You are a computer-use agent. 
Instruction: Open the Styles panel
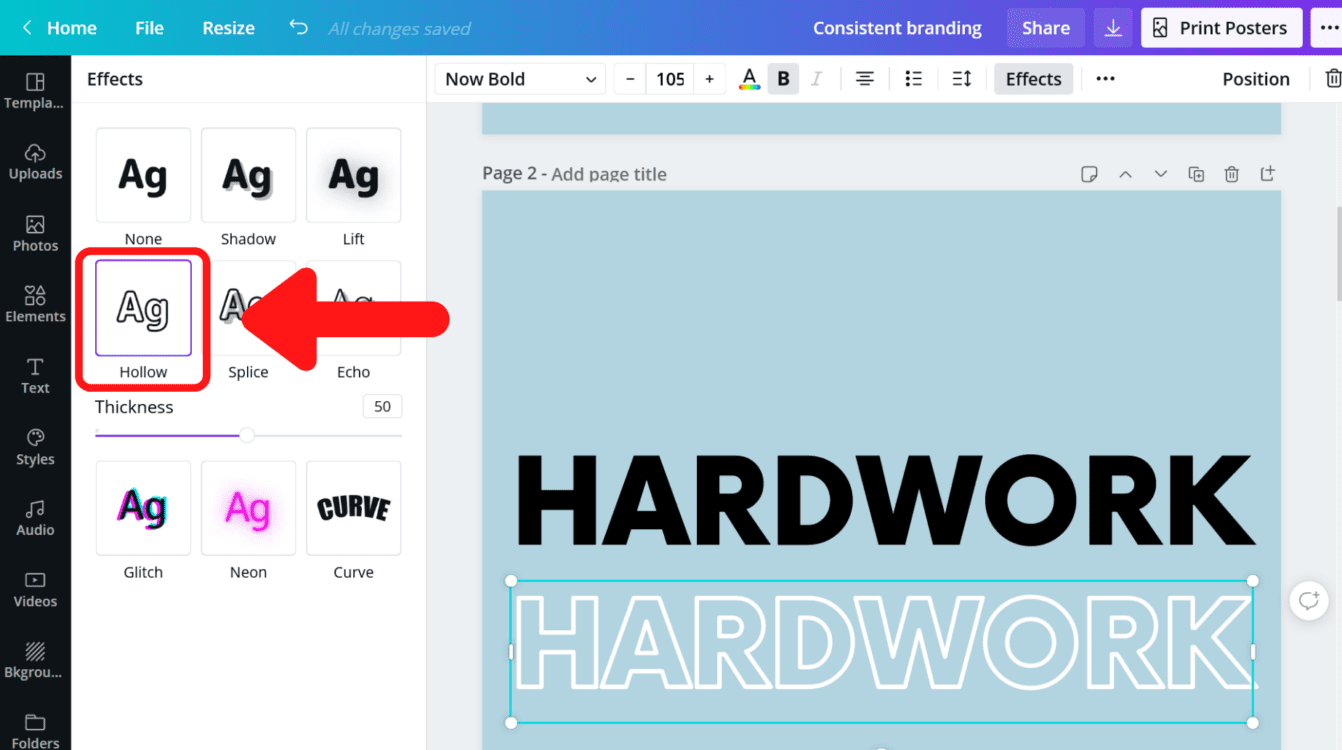(x=35, y=447)
